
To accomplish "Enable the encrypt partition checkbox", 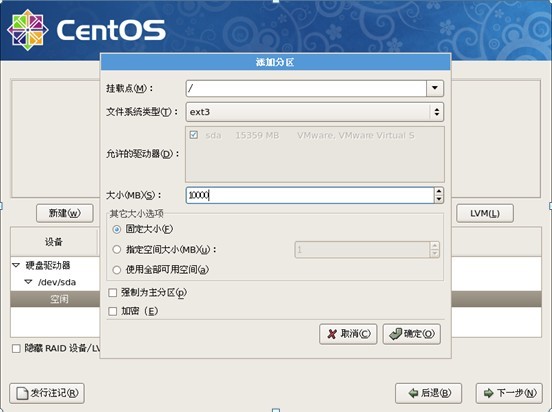I will coord(113,311).
